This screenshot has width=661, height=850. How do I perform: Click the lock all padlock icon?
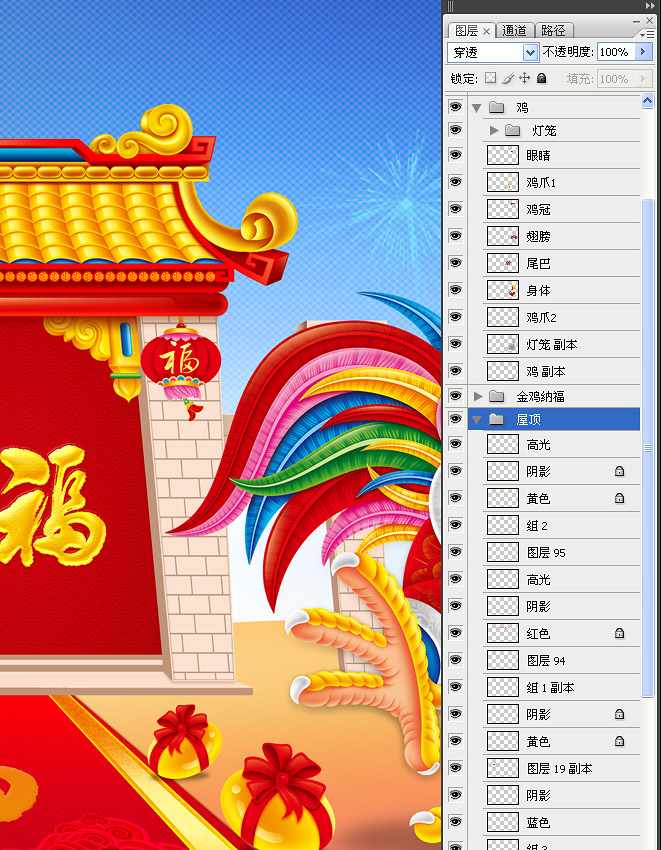coord(541,78)
